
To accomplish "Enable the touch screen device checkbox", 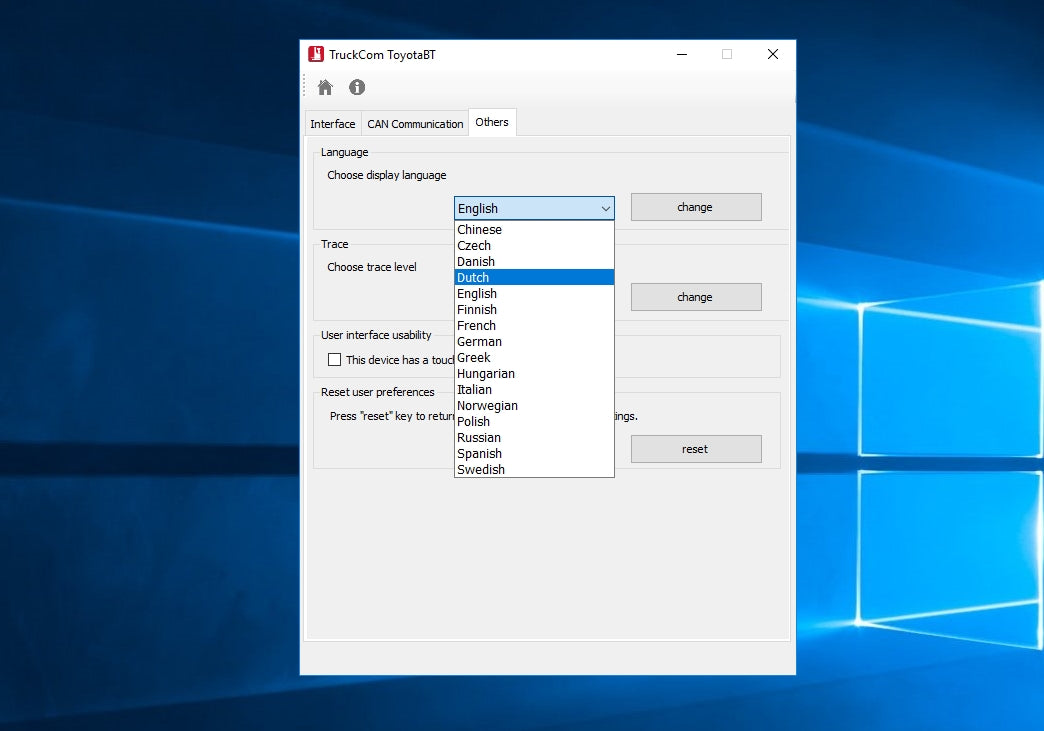I will point(335,360).
